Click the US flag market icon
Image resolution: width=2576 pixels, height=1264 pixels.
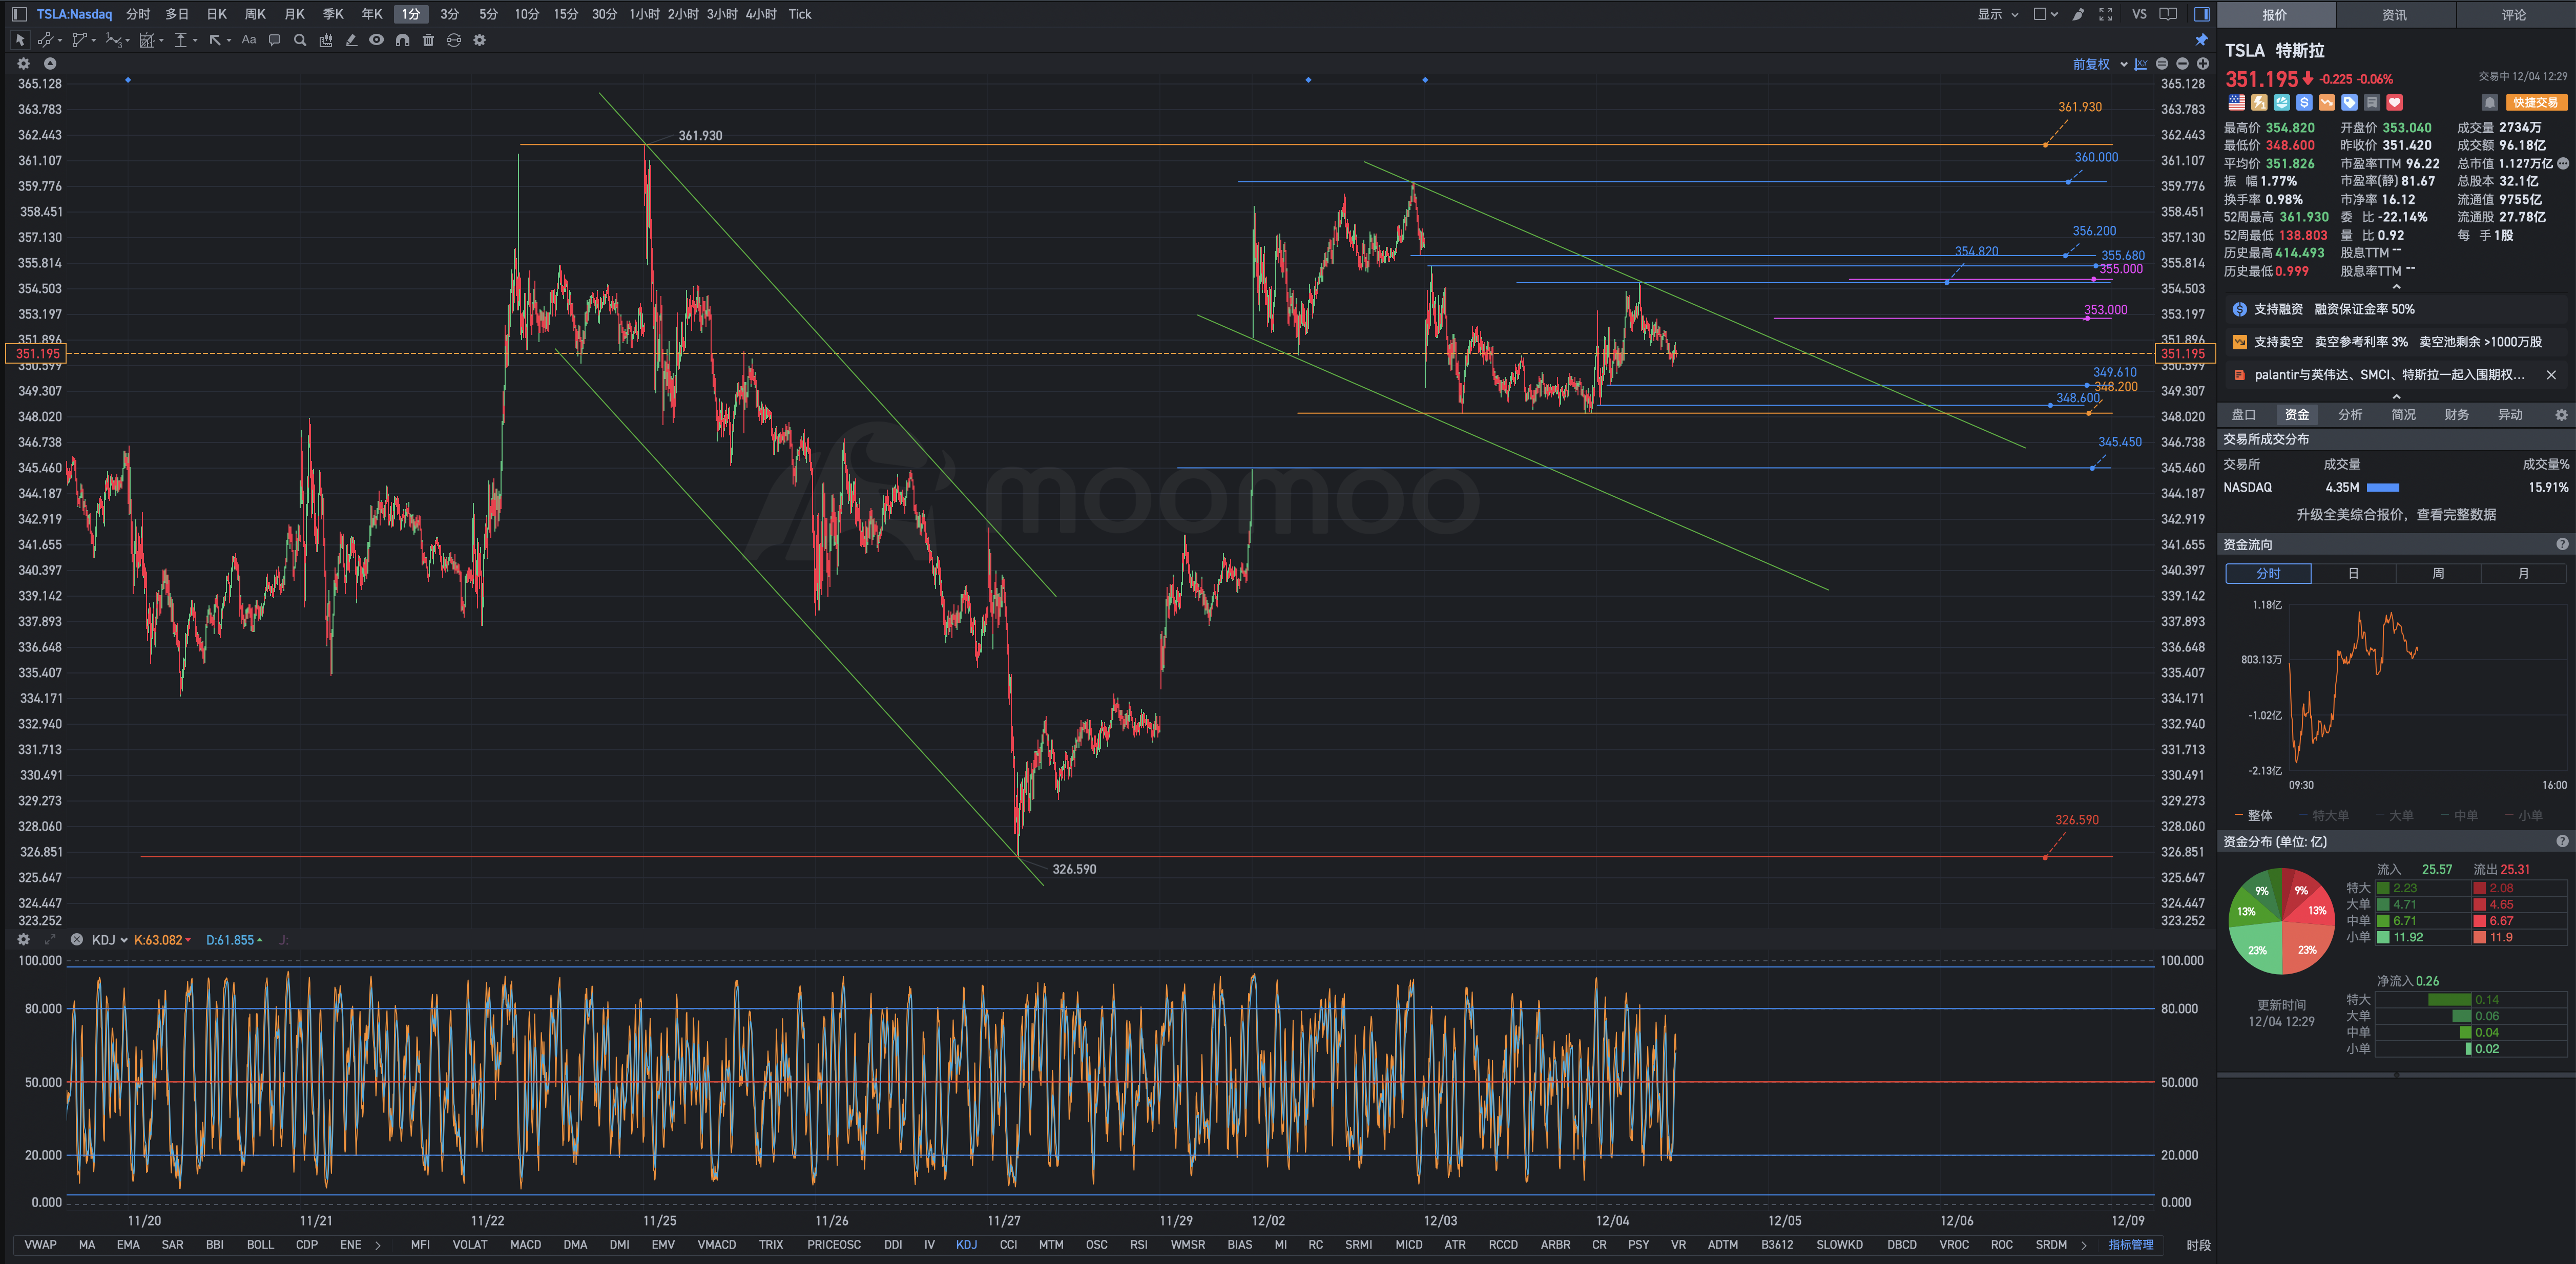[x=2236, y=102]
